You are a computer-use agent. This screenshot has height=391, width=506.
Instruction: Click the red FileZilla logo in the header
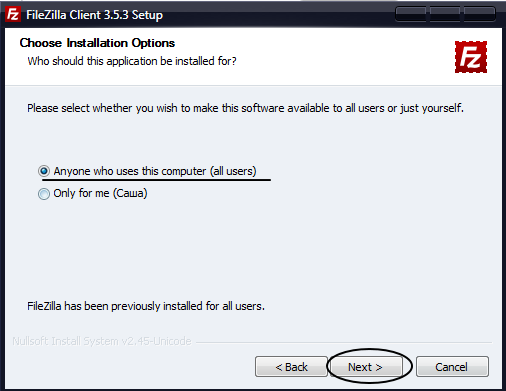(471, 57)
